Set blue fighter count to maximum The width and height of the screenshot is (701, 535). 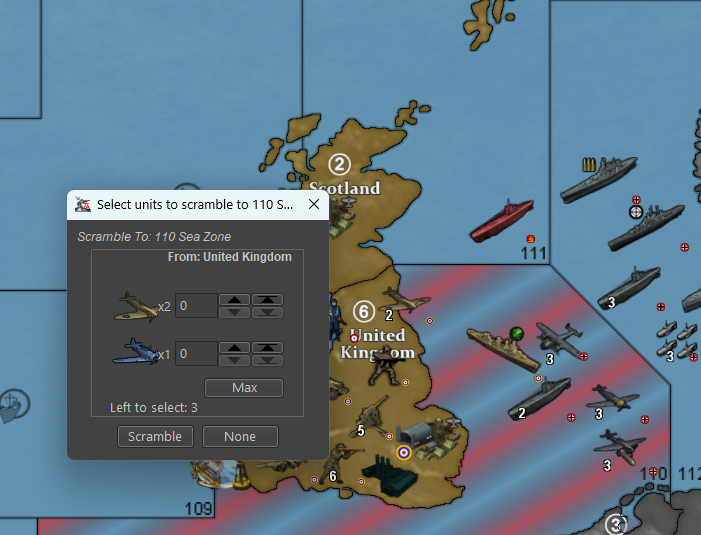click(x=267, y=347)
